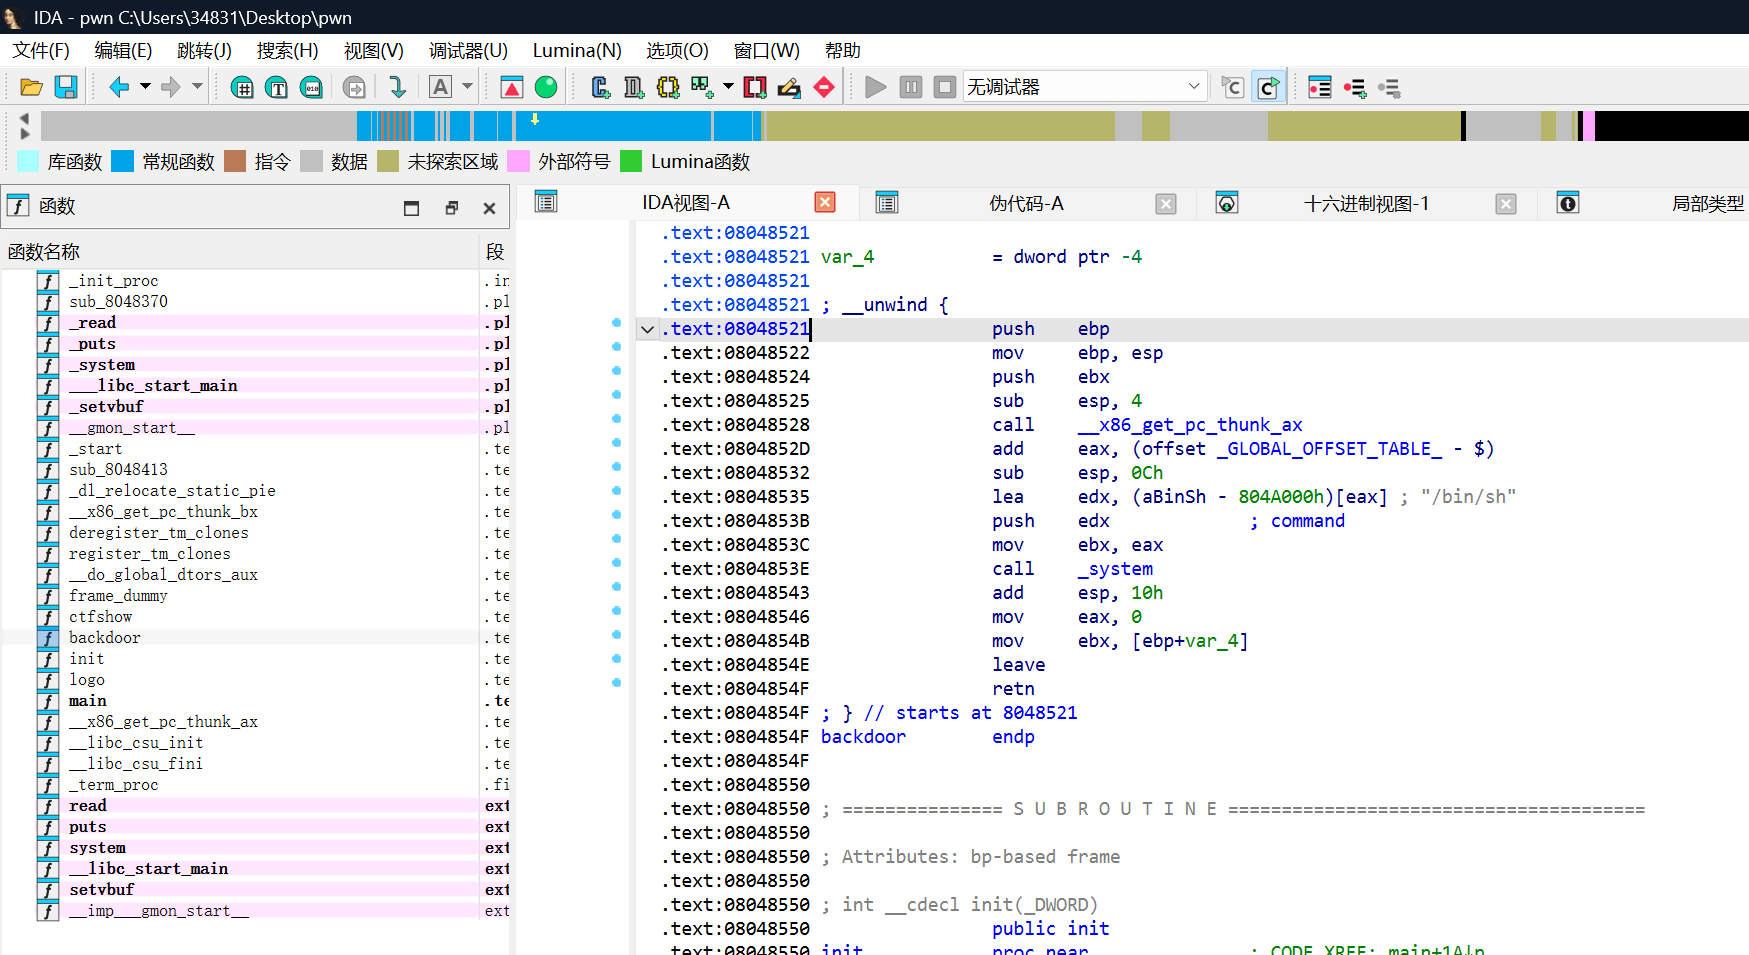The image size is (1749, 955).
Task: Click the 外部符号 pink legend swatch
Action: click(x=519, y=161)
